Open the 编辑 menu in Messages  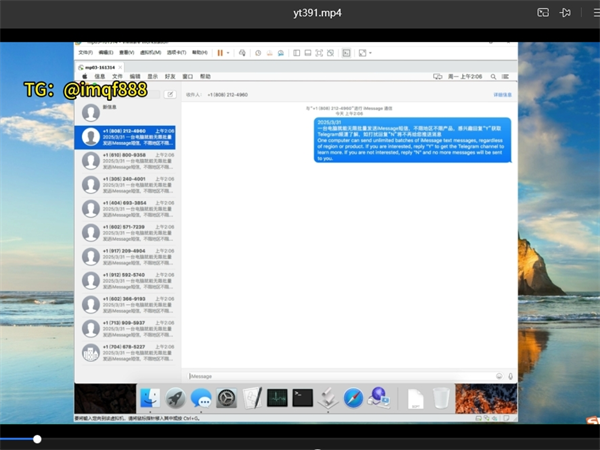pos(134,76)
